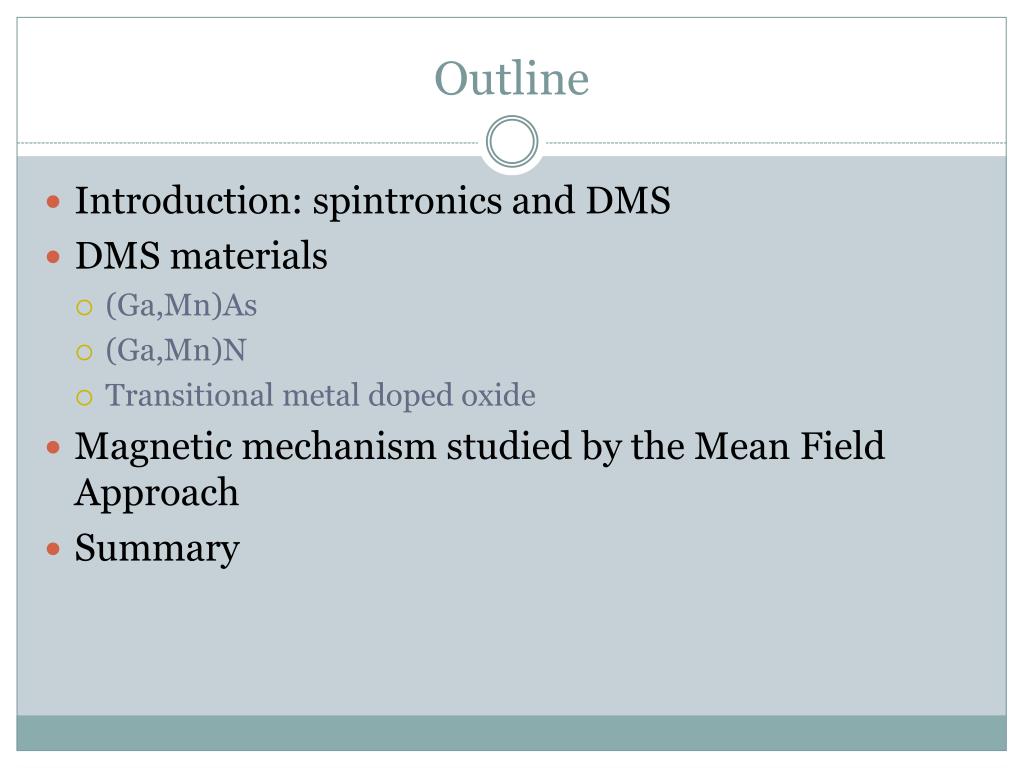Select the 'DMS materials' text line
This screenshot has width=1024, height=768.
click(201, 255)
